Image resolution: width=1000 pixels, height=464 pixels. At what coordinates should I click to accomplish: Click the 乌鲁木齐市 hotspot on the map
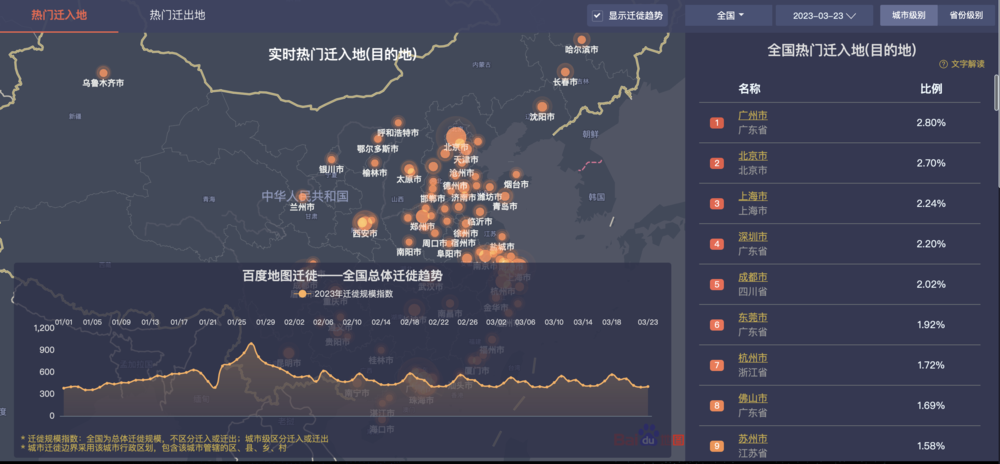tap(103, 73)
